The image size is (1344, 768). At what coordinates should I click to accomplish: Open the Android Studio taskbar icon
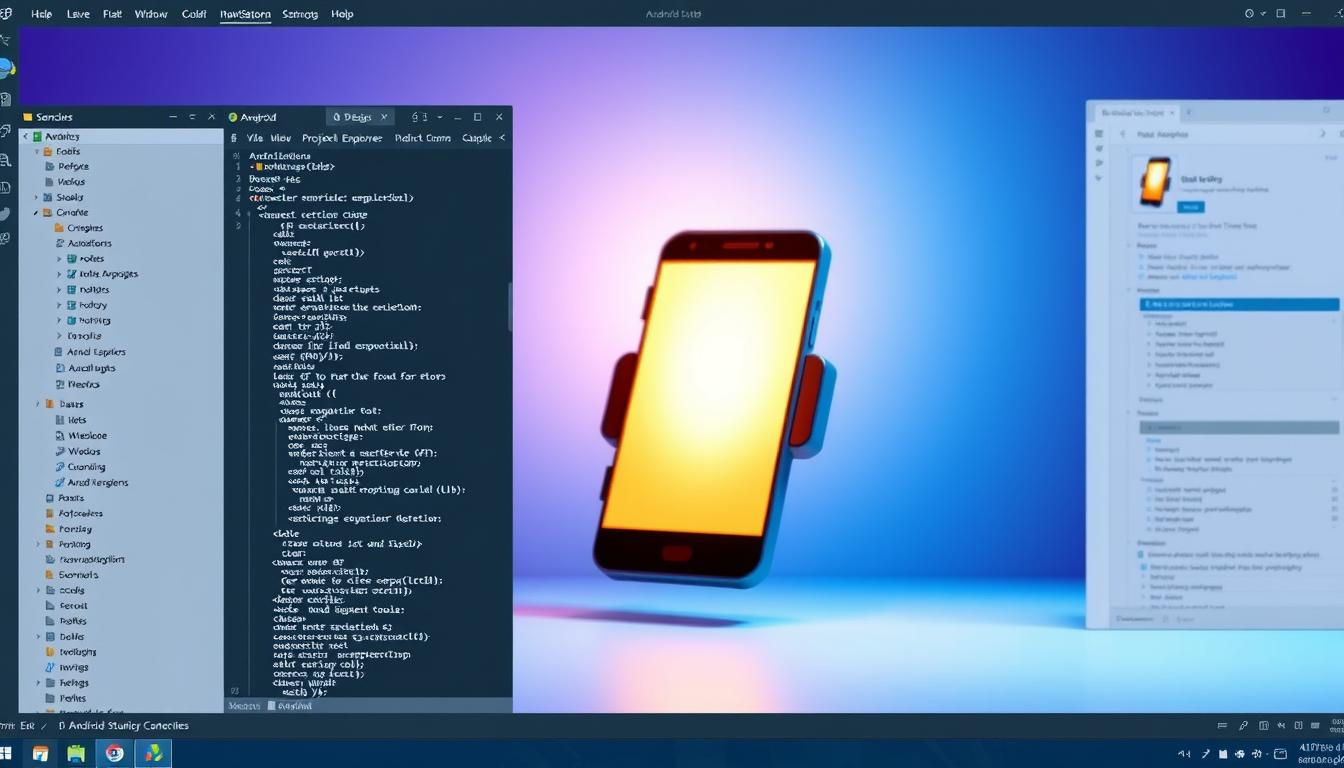[x=153, y=753]
